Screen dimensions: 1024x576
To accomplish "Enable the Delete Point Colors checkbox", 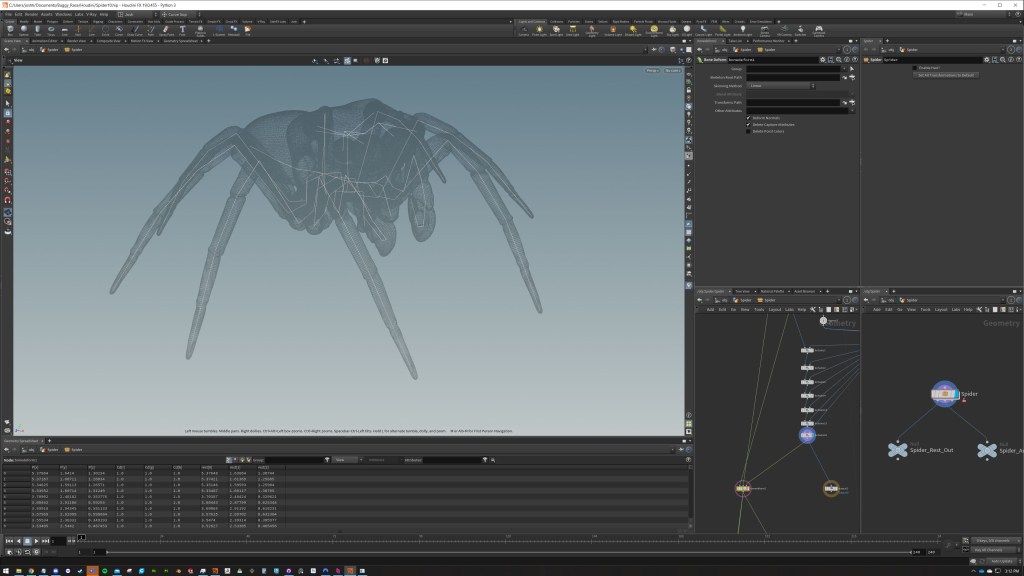I will click(x=748, y=131).
